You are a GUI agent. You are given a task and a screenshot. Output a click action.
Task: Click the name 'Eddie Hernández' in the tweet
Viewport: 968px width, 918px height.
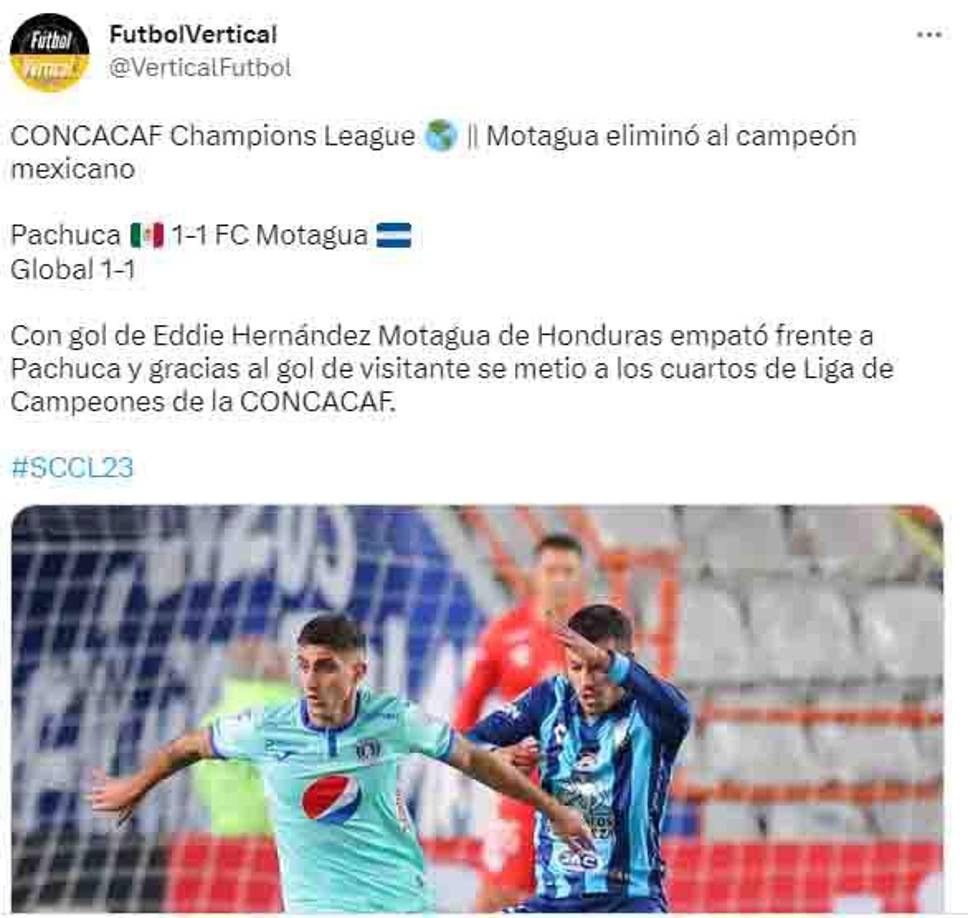262,336
